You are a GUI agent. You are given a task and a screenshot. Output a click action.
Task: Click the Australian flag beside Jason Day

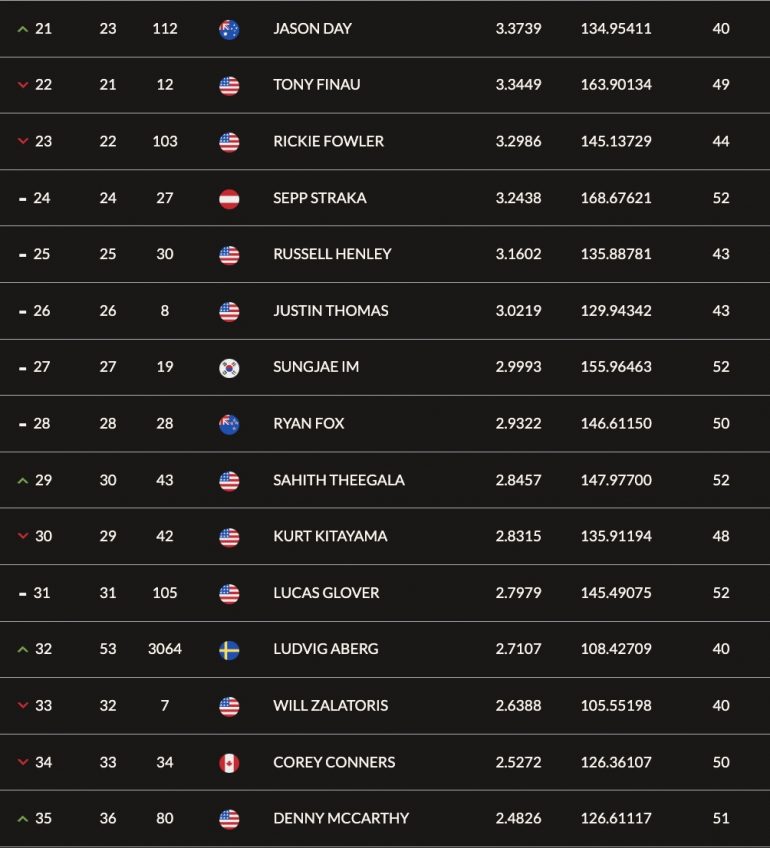pyautogui.click(x=229, y=29)
